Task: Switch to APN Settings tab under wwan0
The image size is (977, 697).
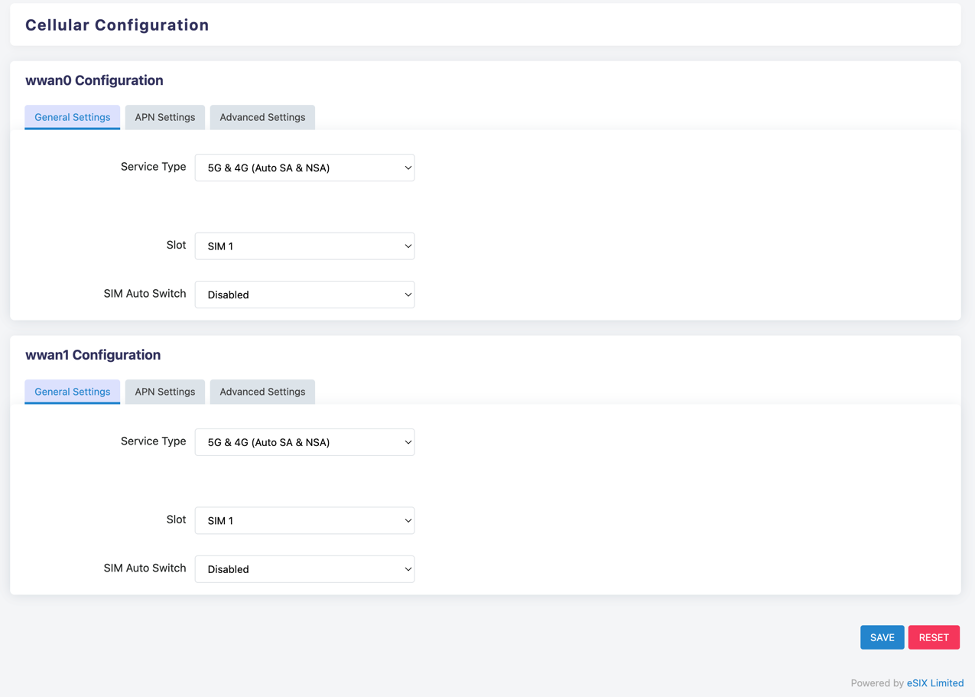Action: coord(164,117)
